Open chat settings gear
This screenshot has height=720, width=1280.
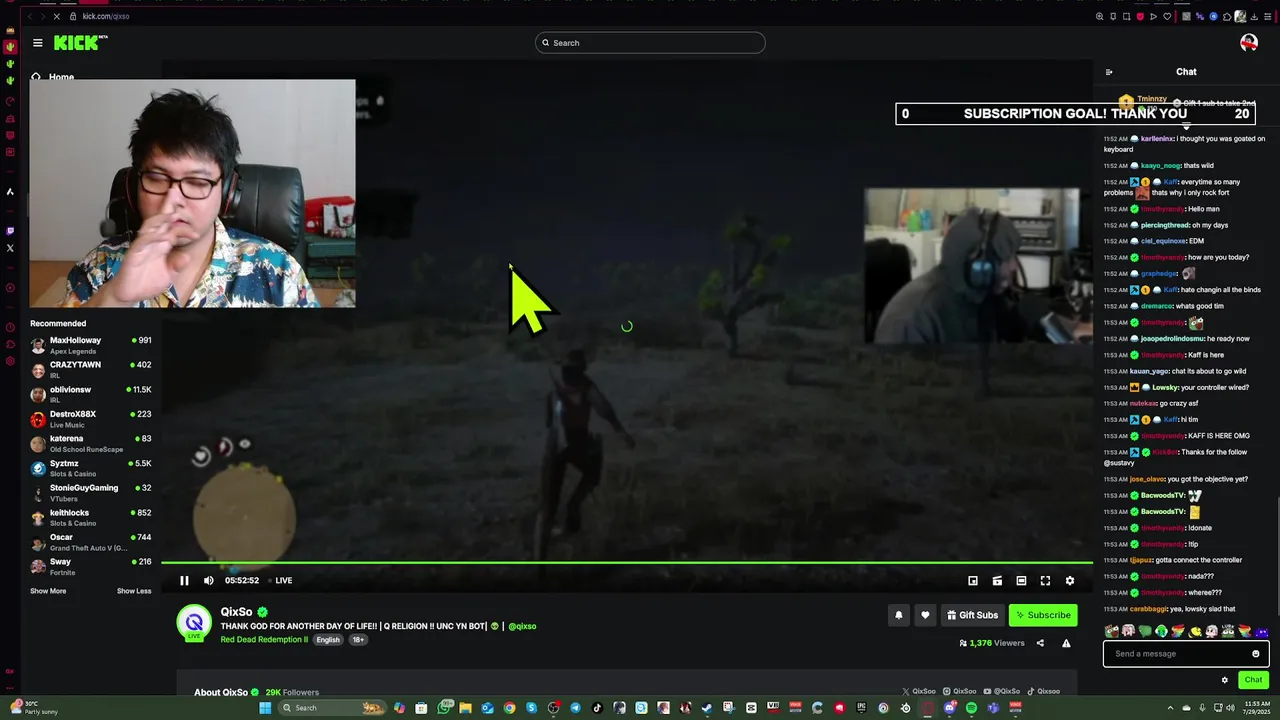tap(1224, 680)
